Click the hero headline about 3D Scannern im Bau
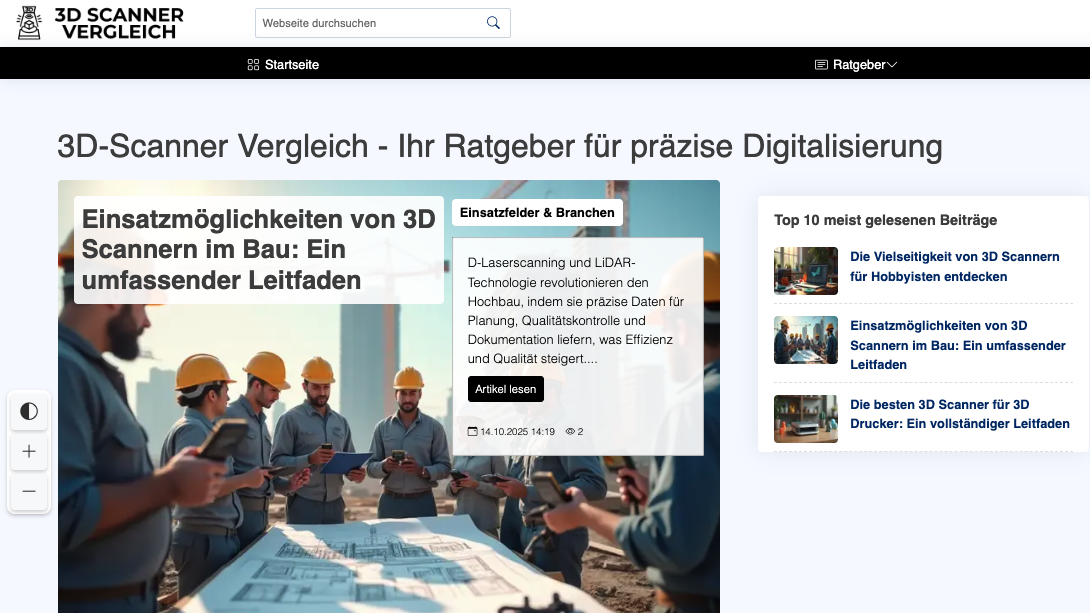 click(261, 250)
